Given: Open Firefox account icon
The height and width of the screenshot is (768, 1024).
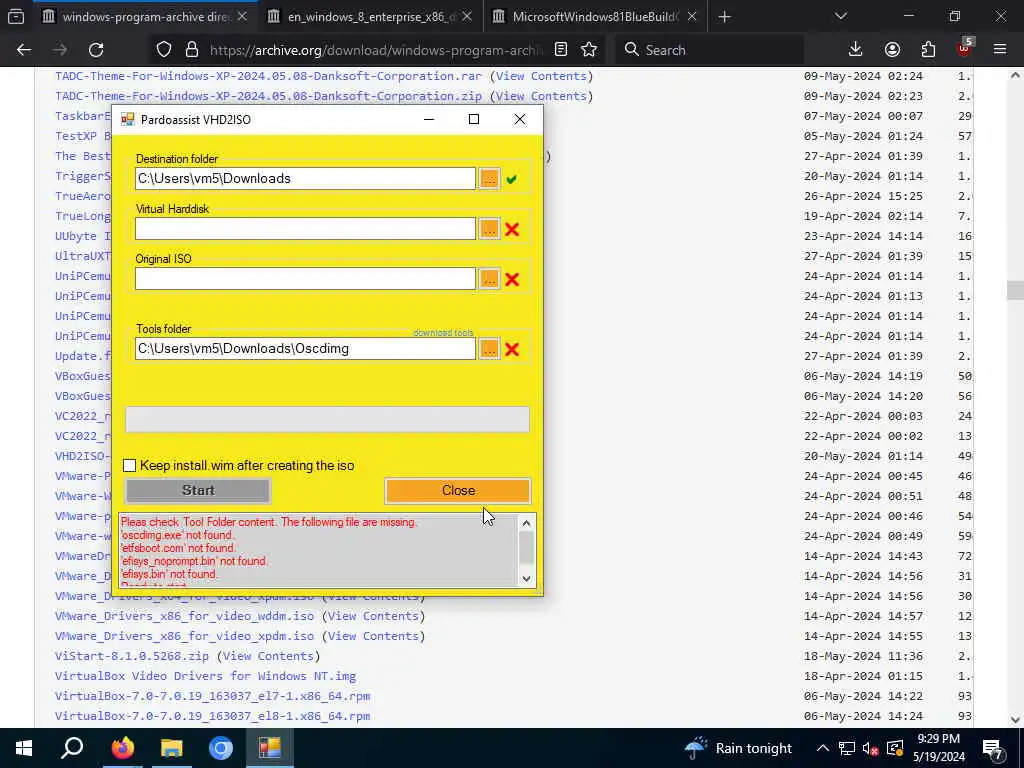Looking at the screenshot, I should coord(892,50).
